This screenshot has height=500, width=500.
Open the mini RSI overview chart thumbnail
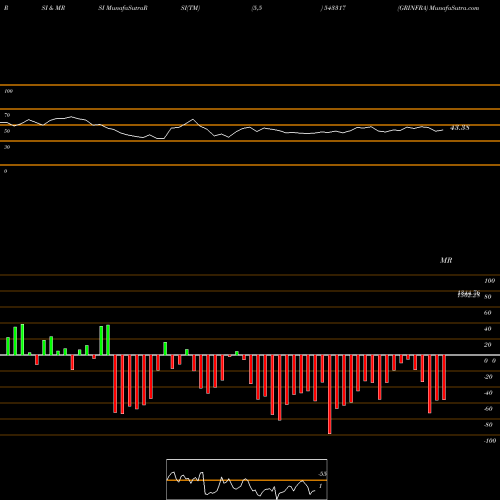(247, 479)
